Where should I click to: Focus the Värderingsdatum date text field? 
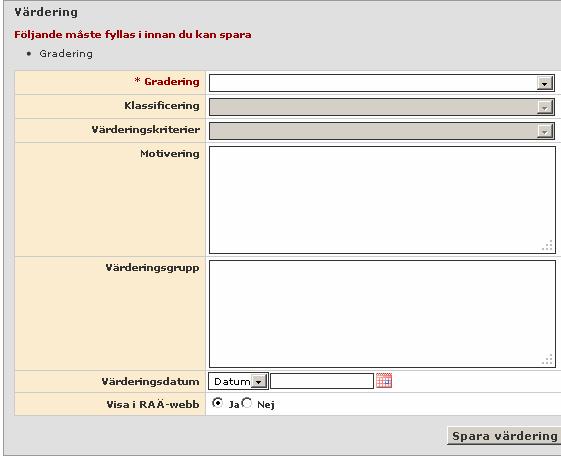point(322,381)
